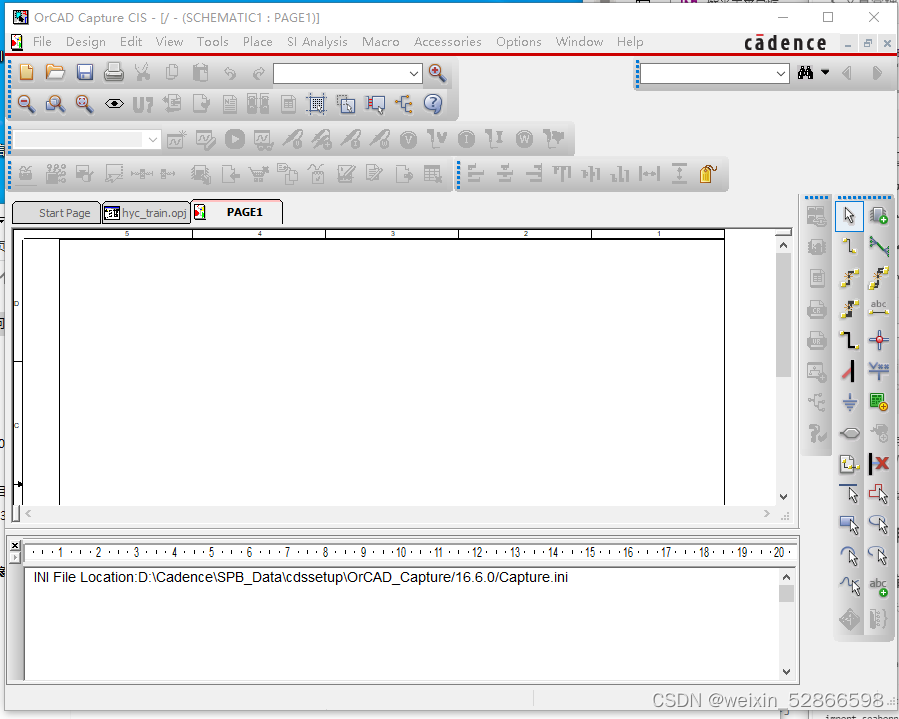
Task: Open the File menu
Action: tap(42, 42)
